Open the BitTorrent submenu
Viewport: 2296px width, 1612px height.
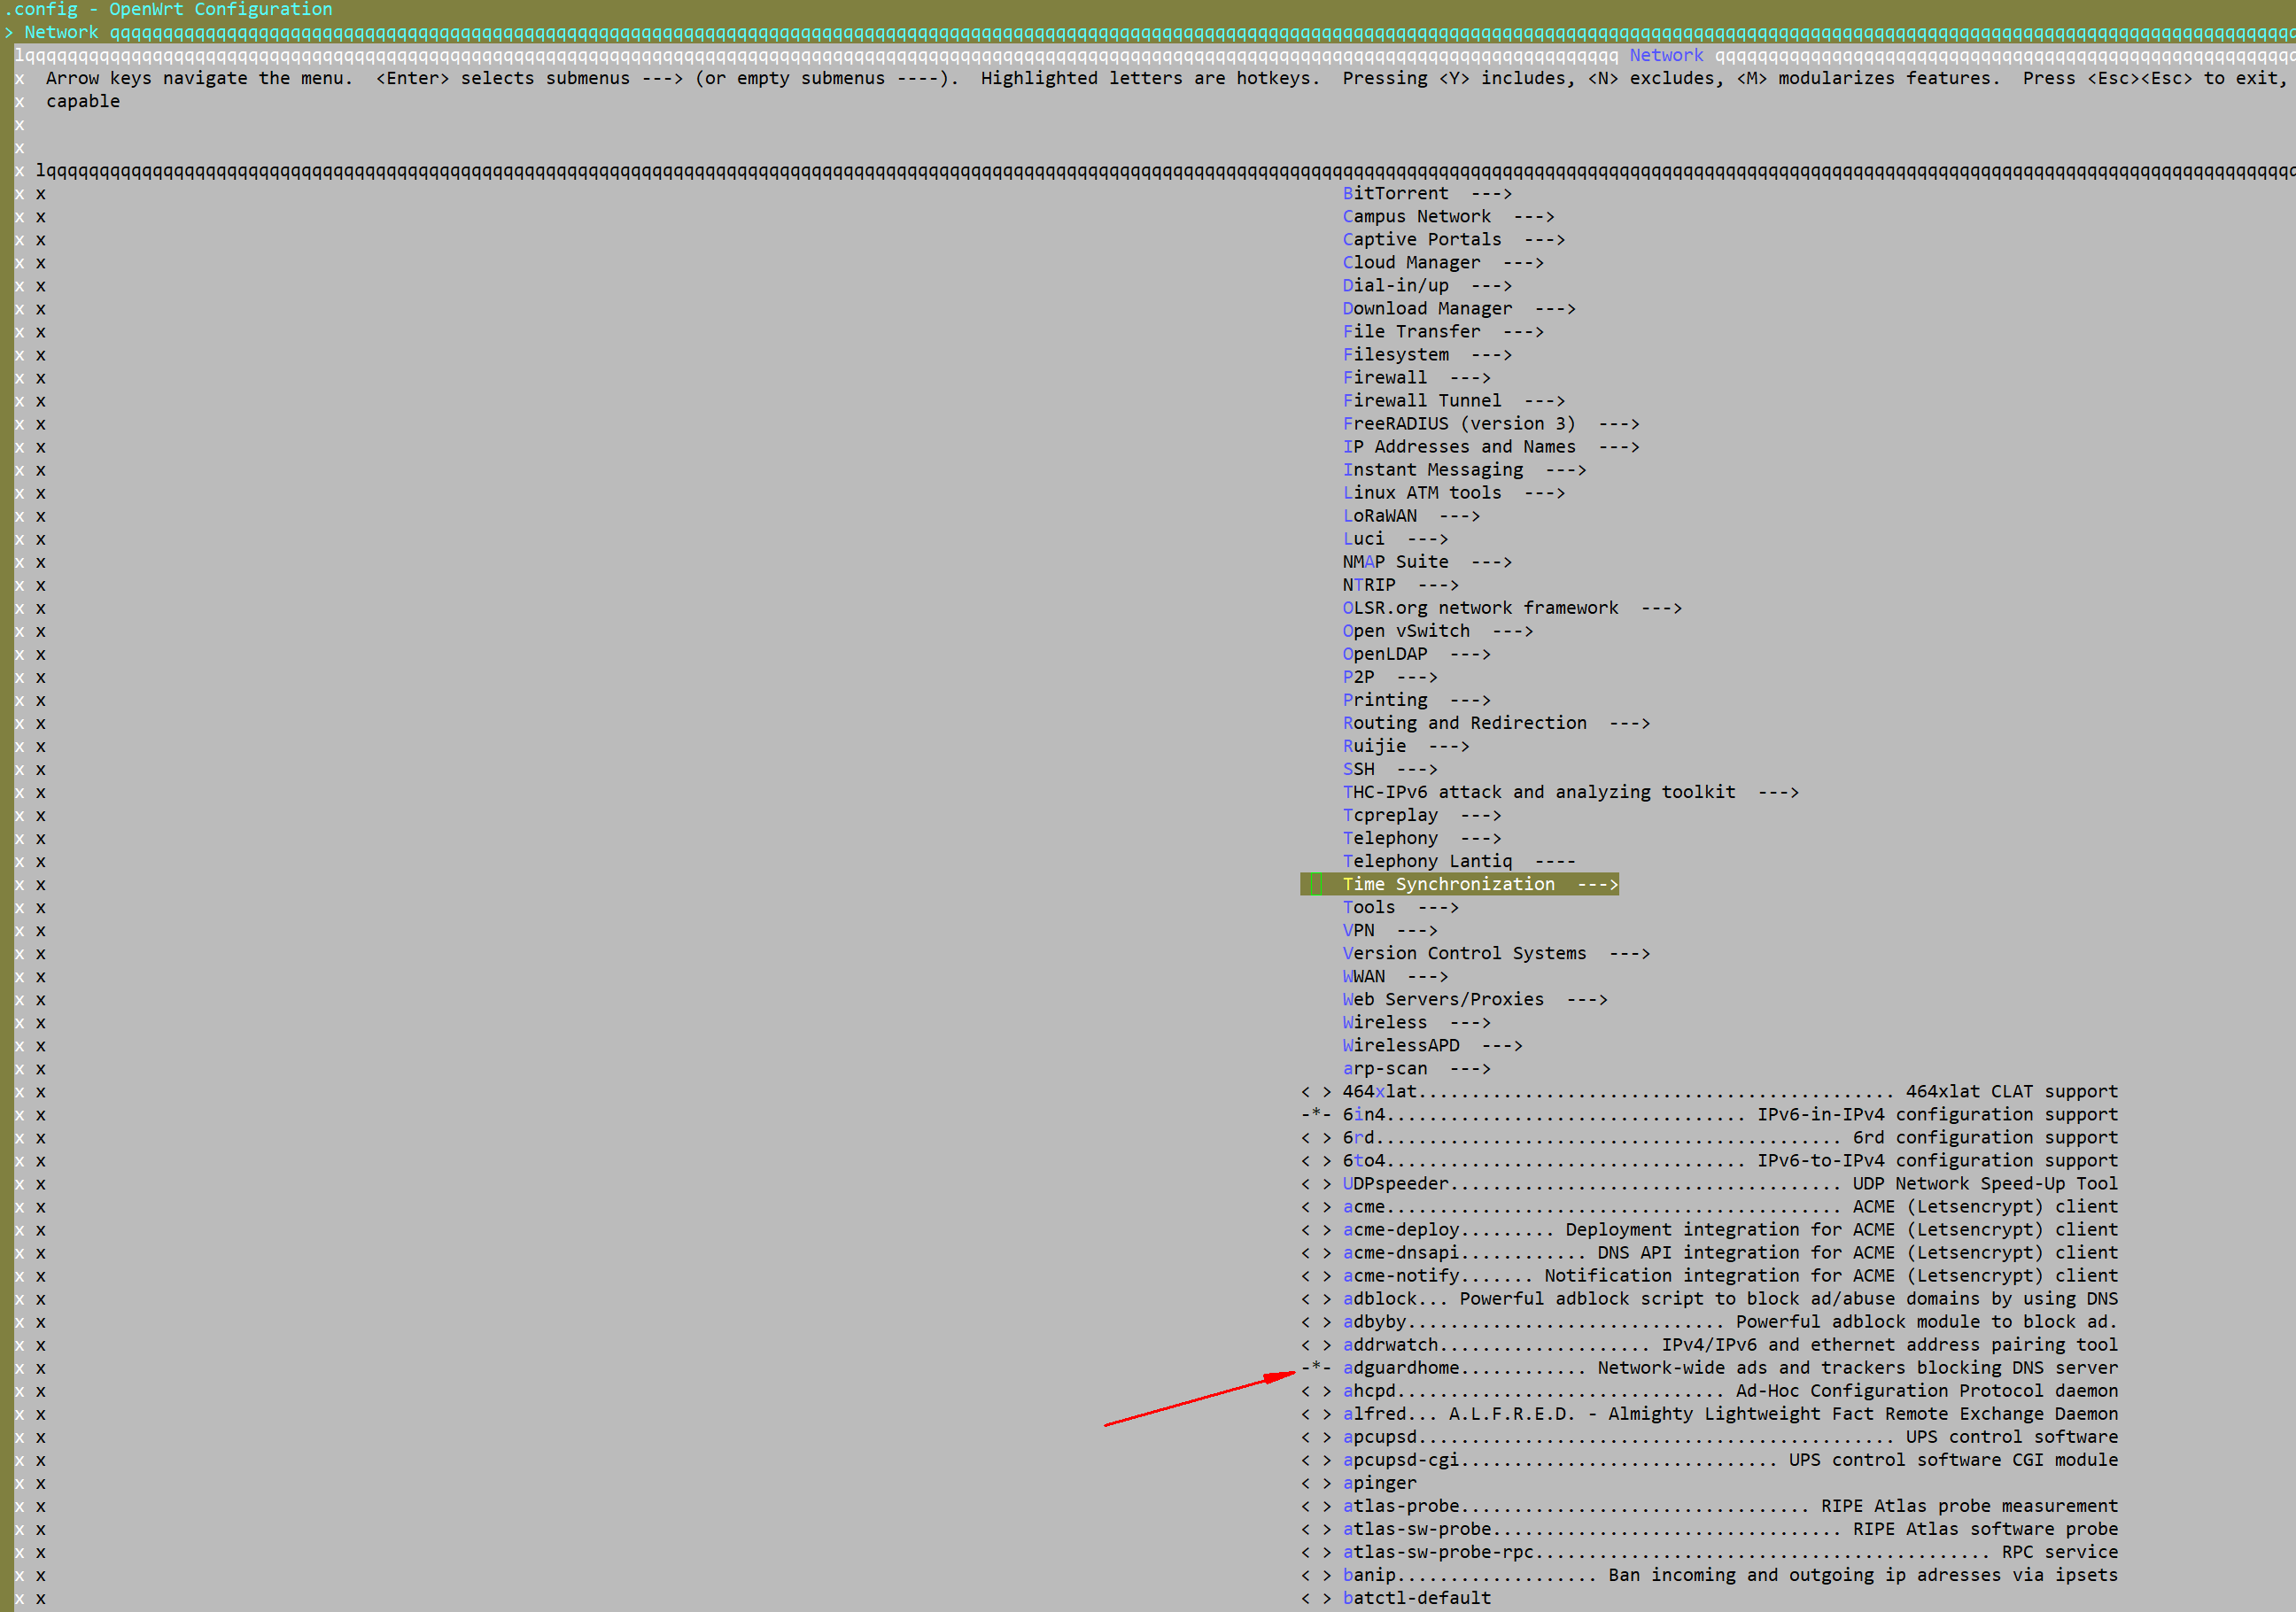click(x=1397, y=193)
